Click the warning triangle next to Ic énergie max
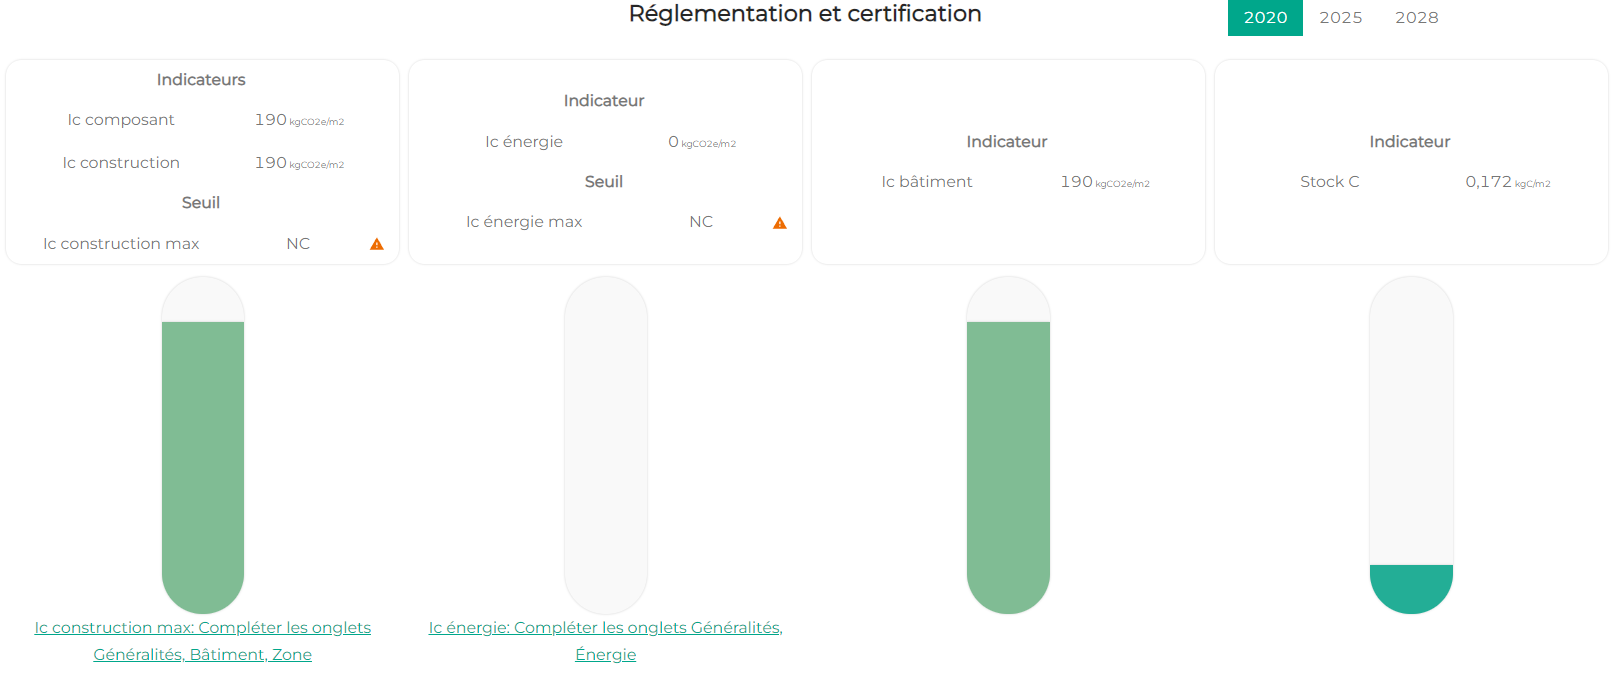The image size is (1611, 676). point(780,223)
